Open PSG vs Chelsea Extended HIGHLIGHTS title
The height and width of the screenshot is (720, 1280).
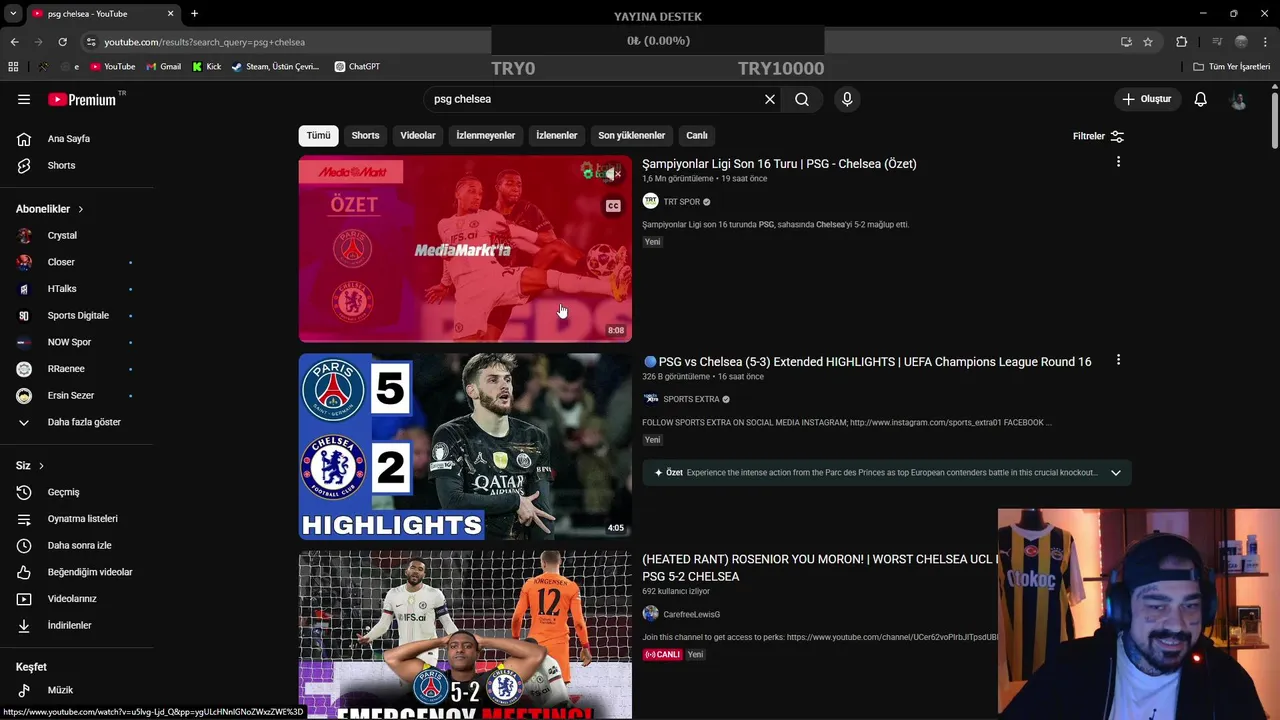[x=867, y=362]
